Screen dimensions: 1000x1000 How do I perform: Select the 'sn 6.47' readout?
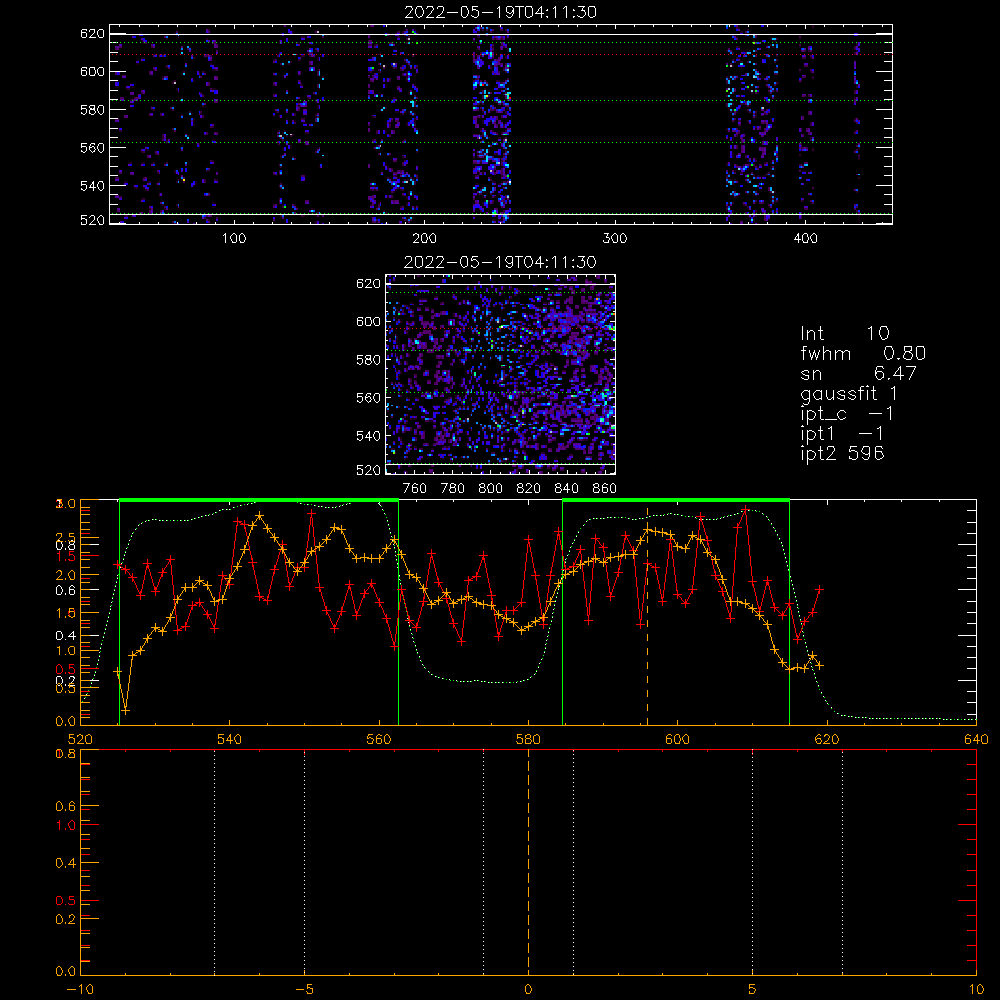(x=858, y=373)
